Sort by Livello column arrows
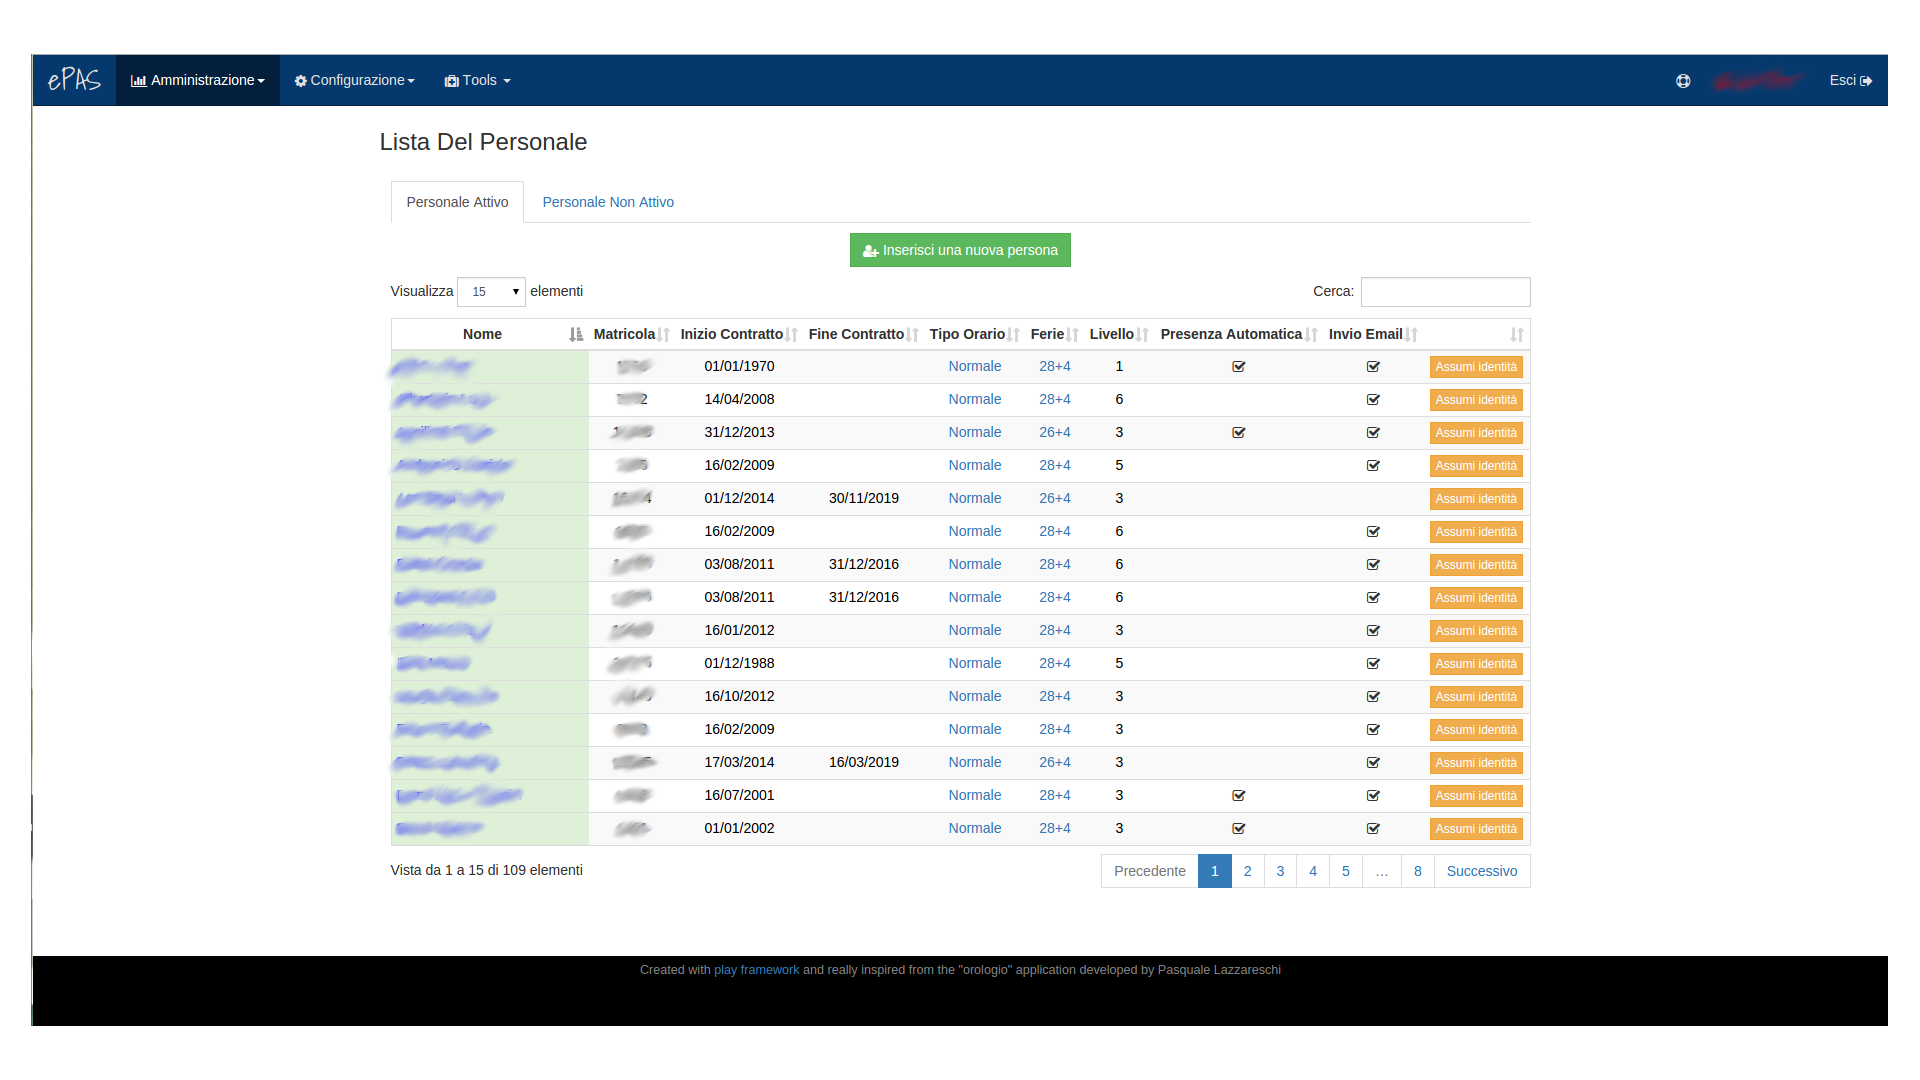Screen dimensions: 1920x1080 click(x=1143, y=335)
